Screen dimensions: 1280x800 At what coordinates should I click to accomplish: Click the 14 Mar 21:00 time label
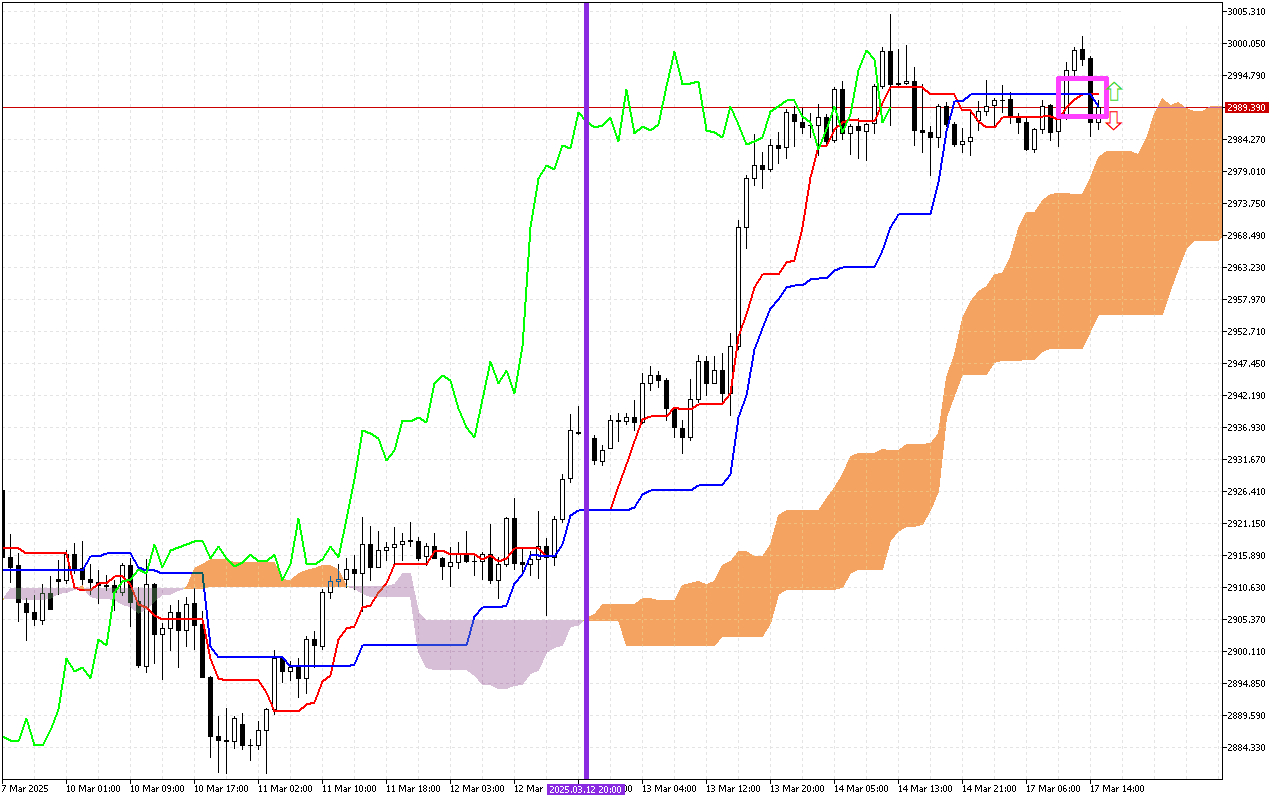(x=991, y=789)
